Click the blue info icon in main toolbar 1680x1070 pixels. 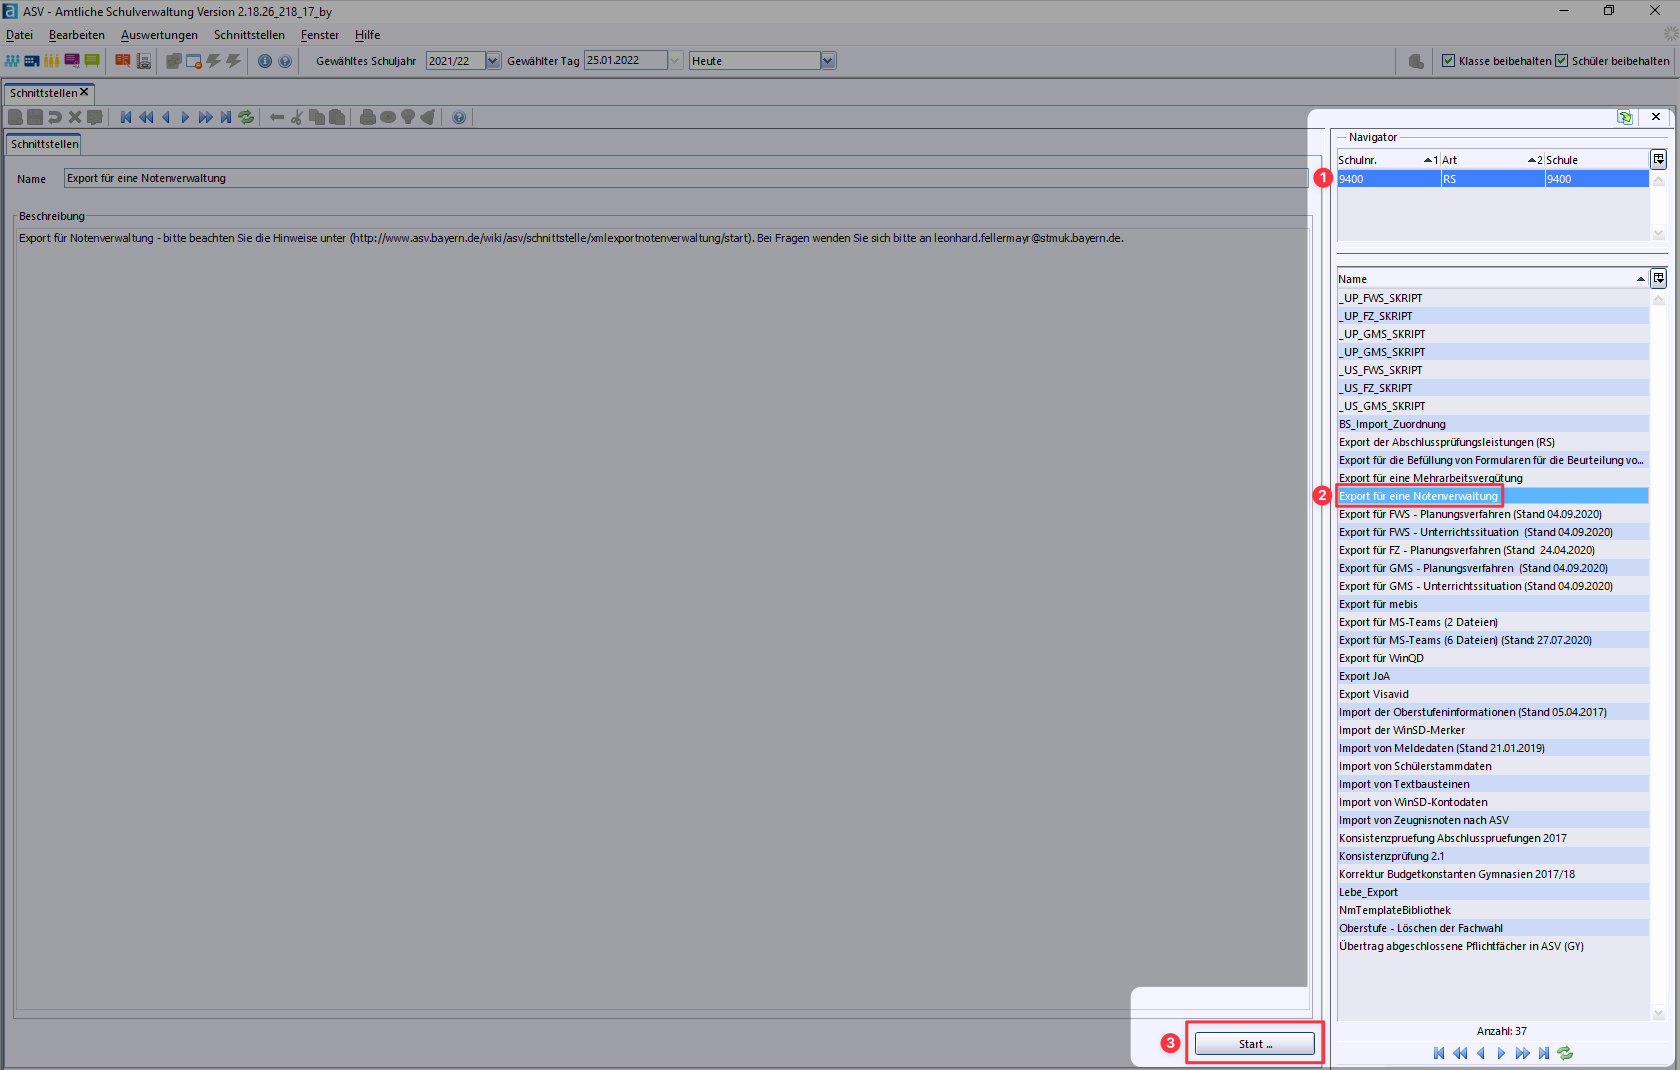tap(265, 61)
